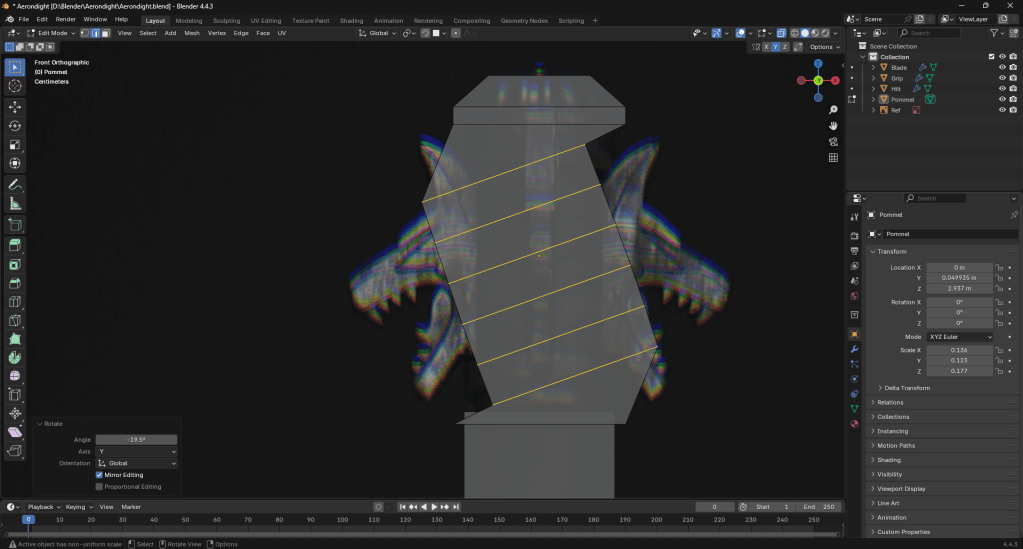The width and height of the screenshot is (1023, 549).
Task: Expand the Pommel object in the outliner
Action: pos(873,99)
